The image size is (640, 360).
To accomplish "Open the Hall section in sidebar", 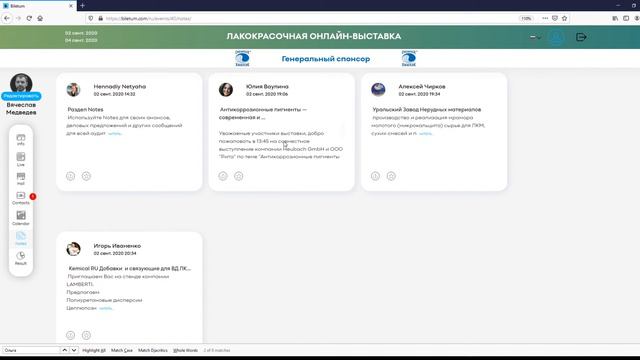I will tap(21, 179).
